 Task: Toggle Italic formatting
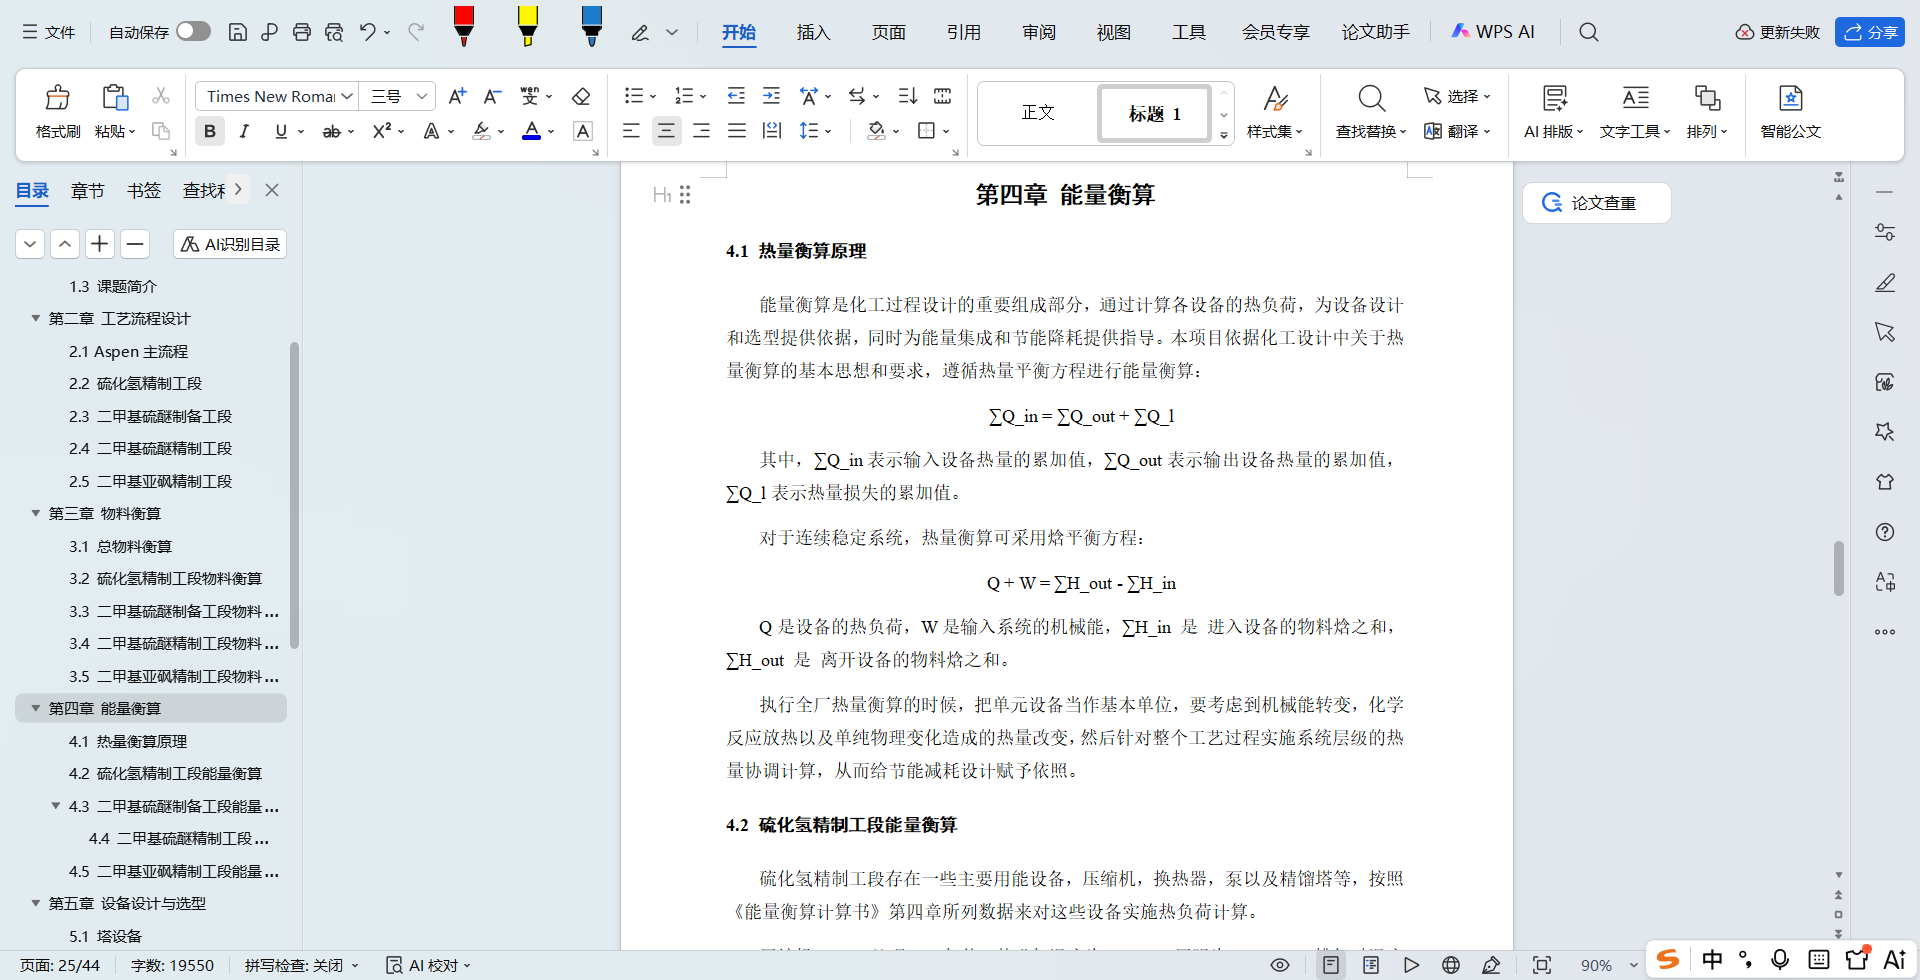[x=244, y=131]
